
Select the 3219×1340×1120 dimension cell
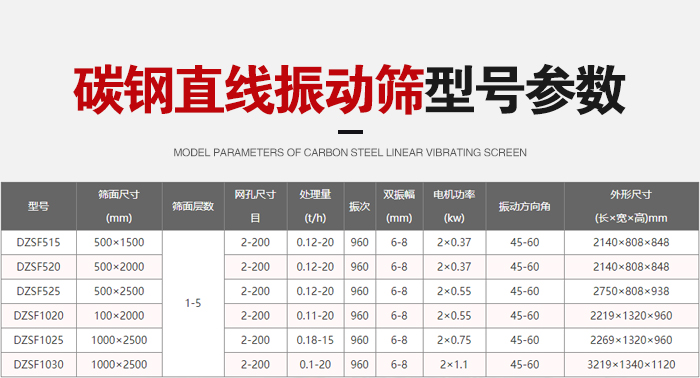631,365
